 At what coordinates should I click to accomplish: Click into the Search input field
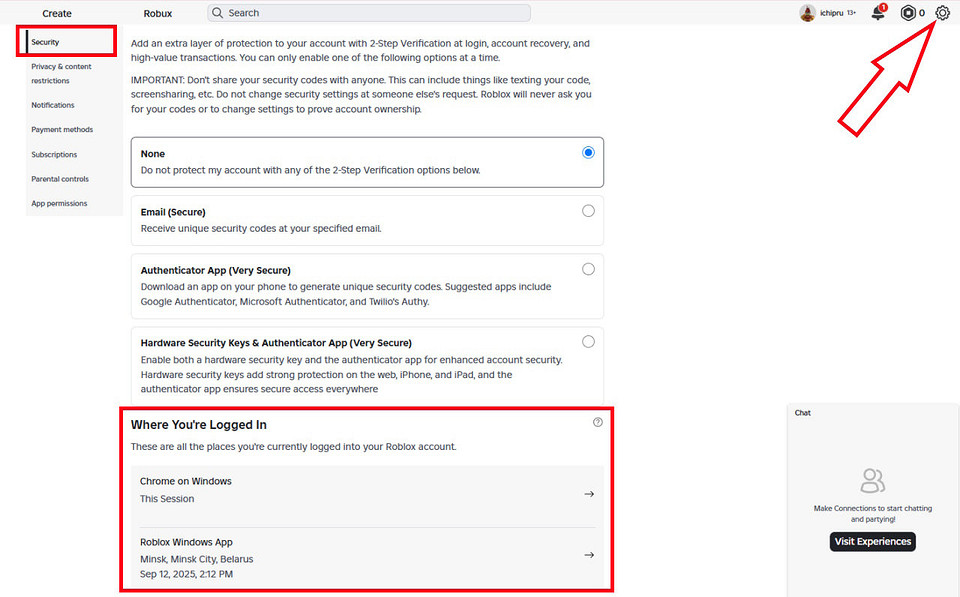[x=369, y=13]
